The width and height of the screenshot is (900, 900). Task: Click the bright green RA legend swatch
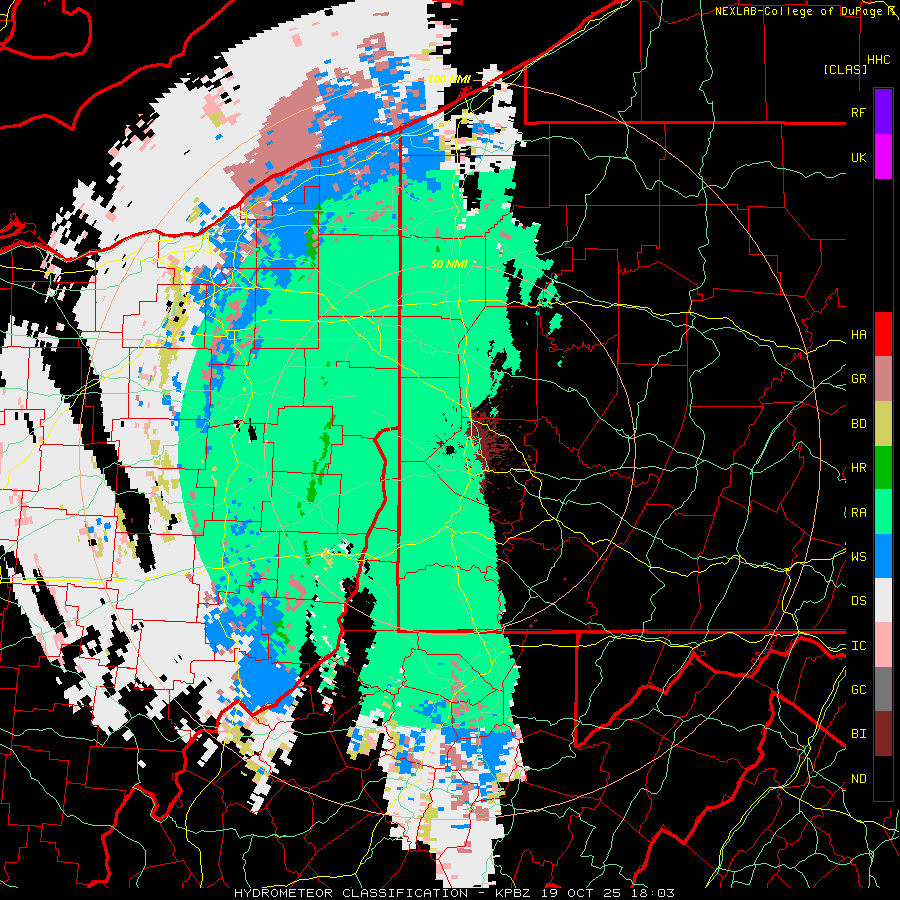click(883, 512)
